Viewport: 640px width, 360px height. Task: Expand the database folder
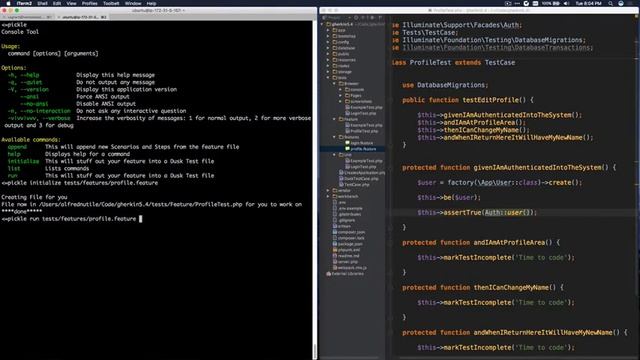point(328,48)
